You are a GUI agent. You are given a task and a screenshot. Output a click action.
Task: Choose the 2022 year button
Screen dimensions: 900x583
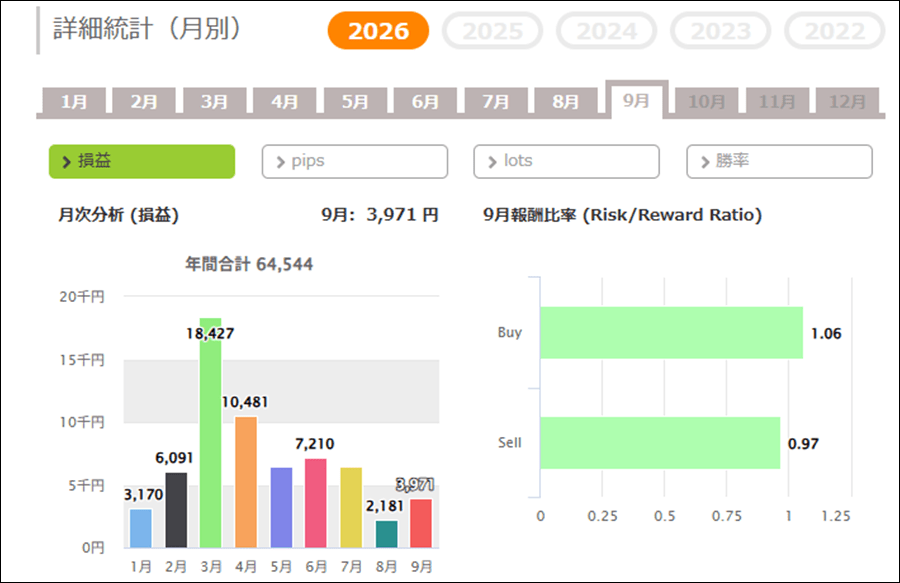pyautogui.click(x=835, y=30)
